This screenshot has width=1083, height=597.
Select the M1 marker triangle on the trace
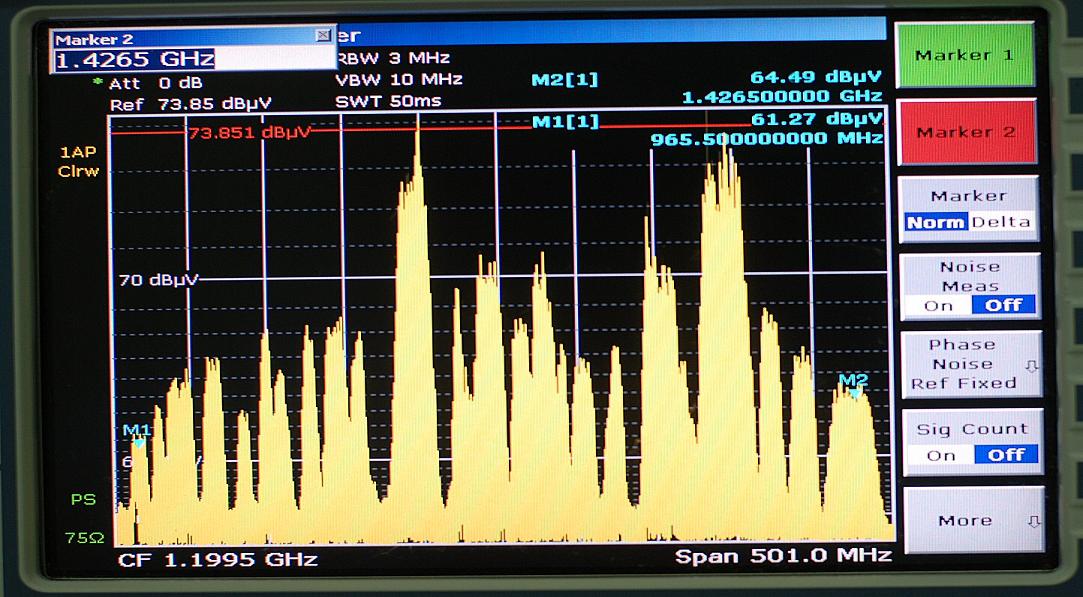click(139, 440)
